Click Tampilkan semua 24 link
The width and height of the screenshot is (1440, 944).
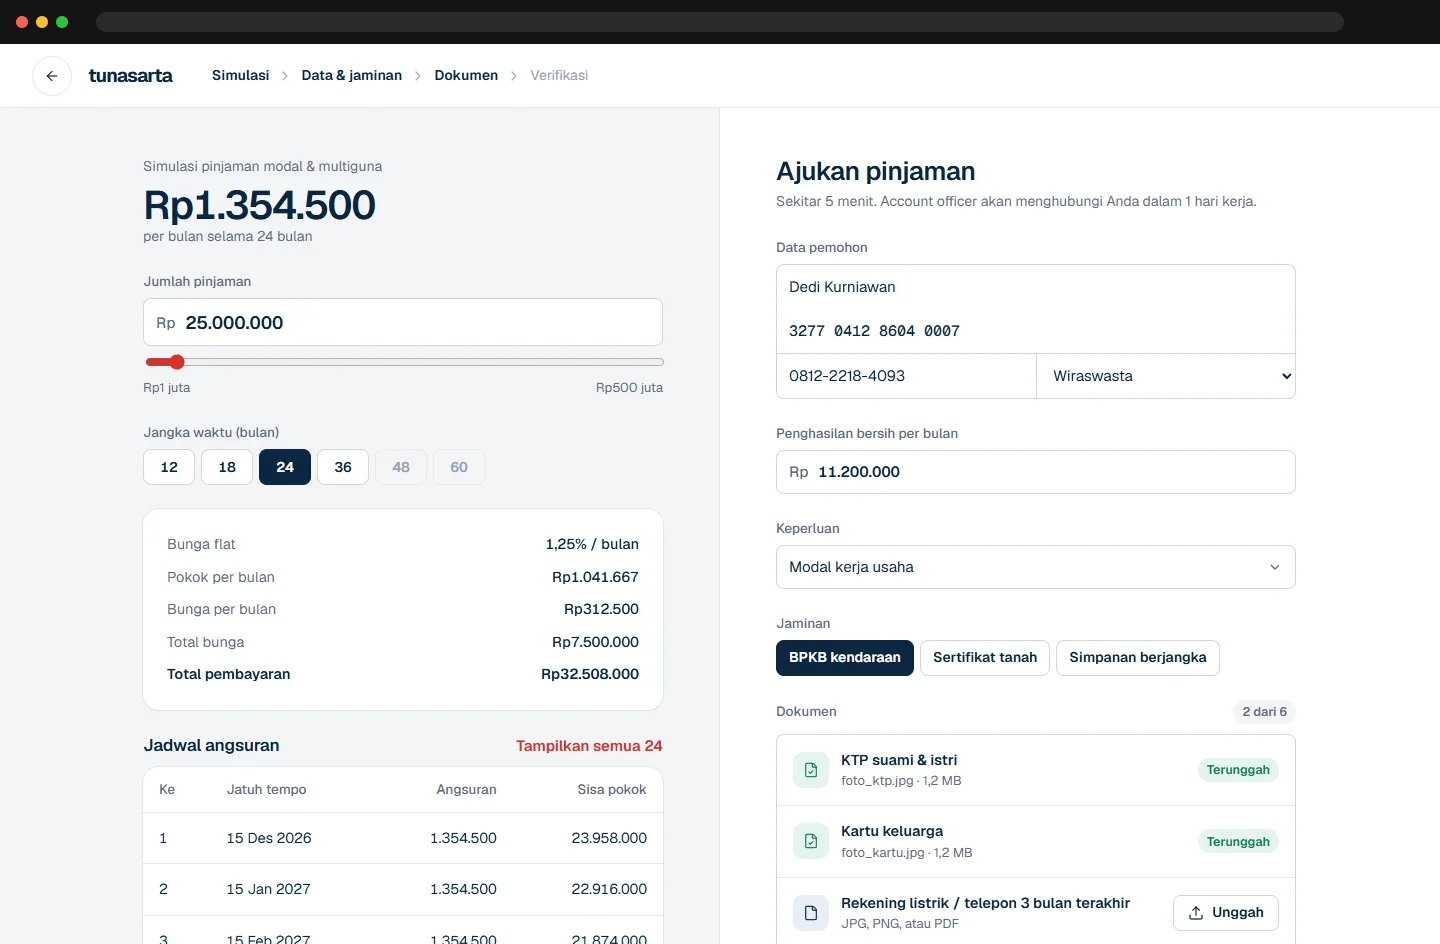point(589,746)
